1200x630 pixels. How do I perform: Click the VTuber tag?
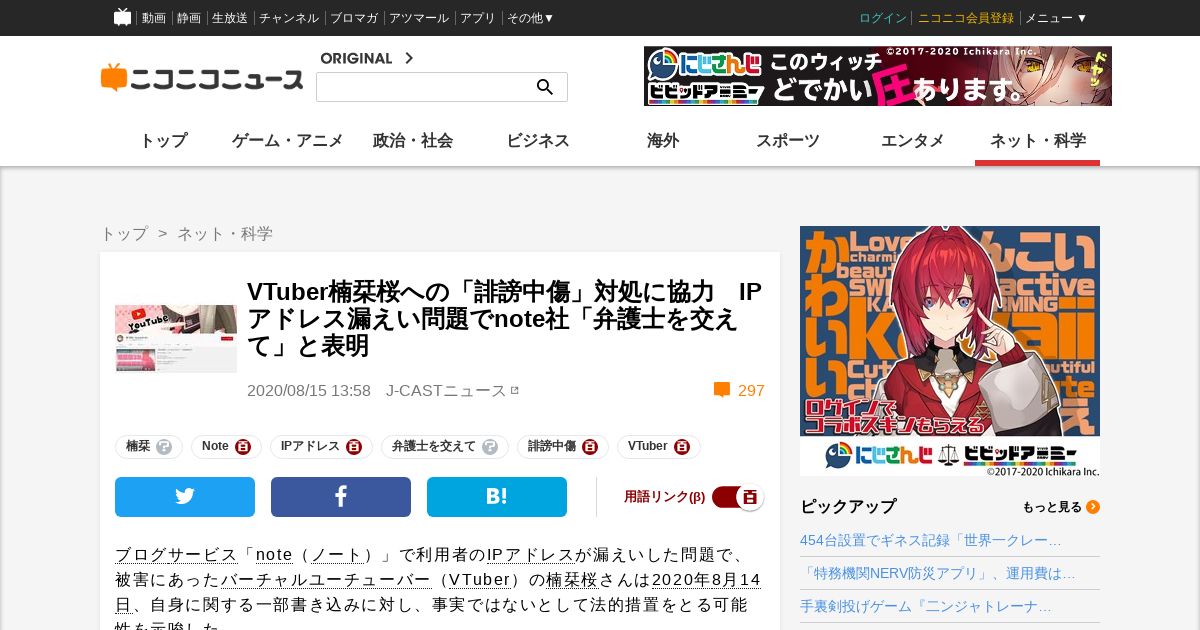647,447
